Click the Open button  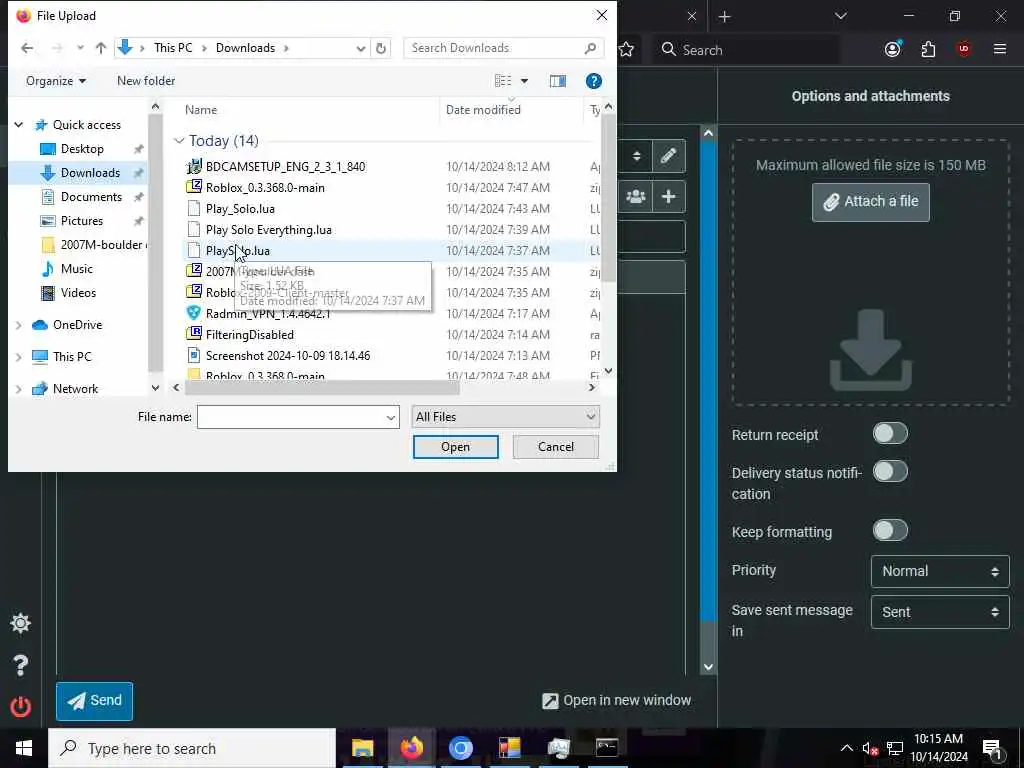455,447
